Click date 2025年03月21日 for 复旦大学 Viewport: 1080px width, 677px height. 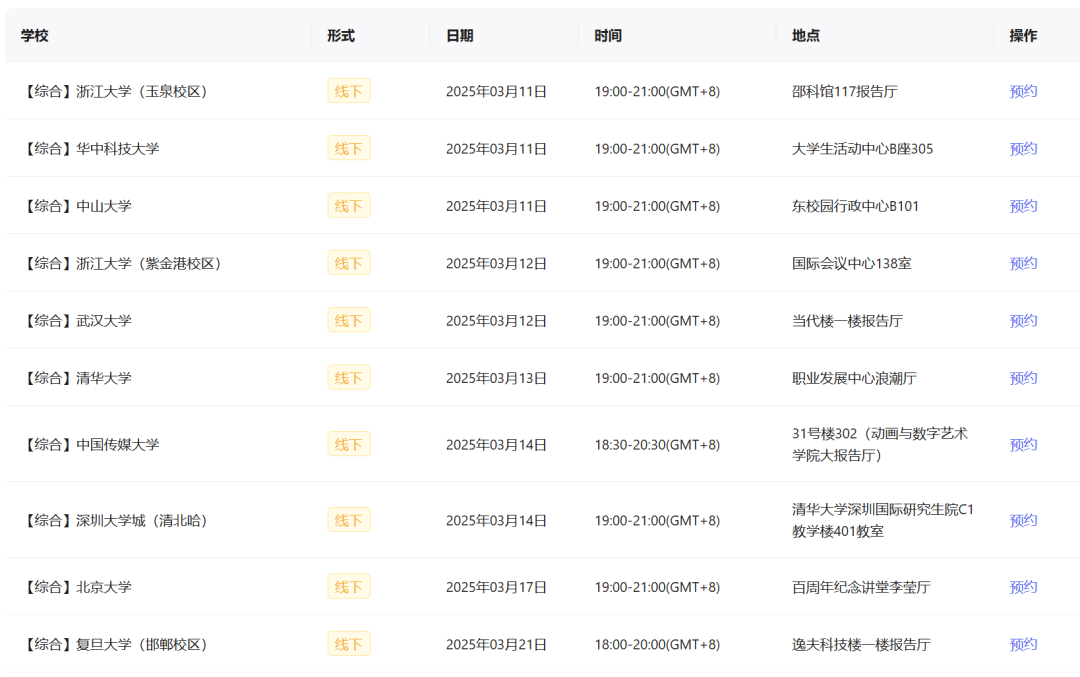(x=496, y=644)
